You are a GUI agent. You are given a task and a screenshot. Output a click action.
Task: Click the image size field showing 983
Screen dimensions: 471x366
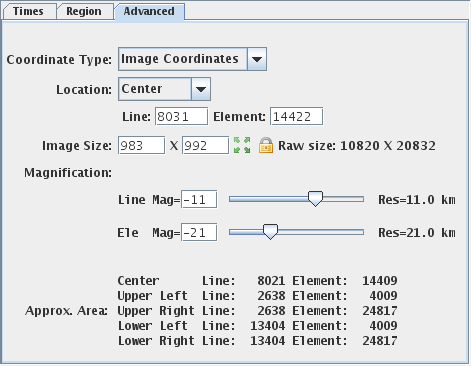tap(141, 145)
